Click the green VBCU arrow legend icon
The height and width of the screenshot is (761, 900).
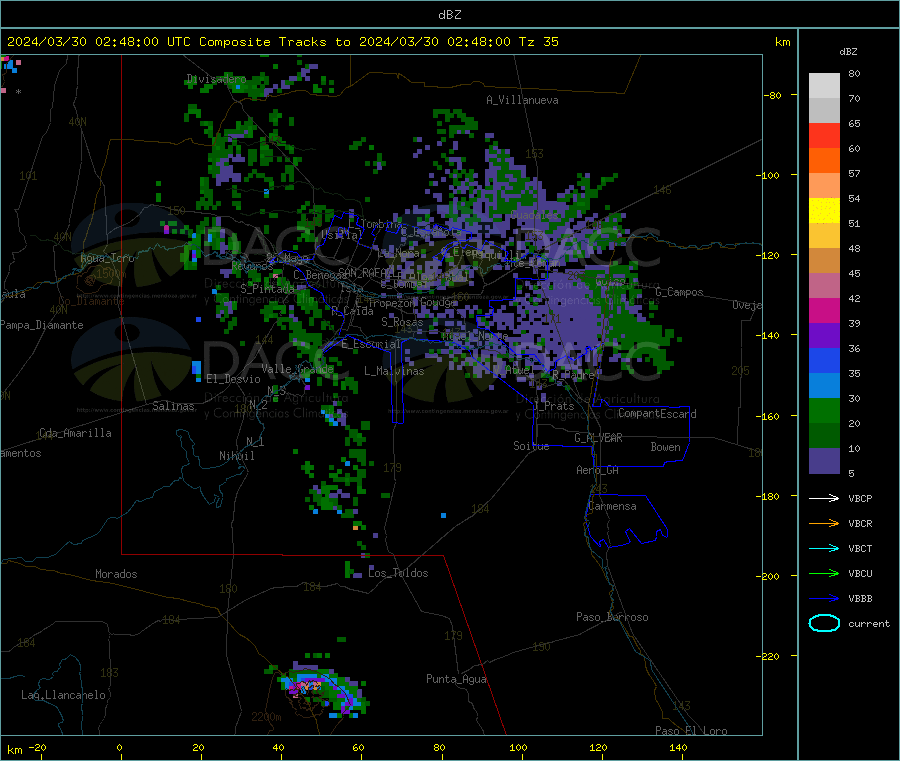(824, 573)
